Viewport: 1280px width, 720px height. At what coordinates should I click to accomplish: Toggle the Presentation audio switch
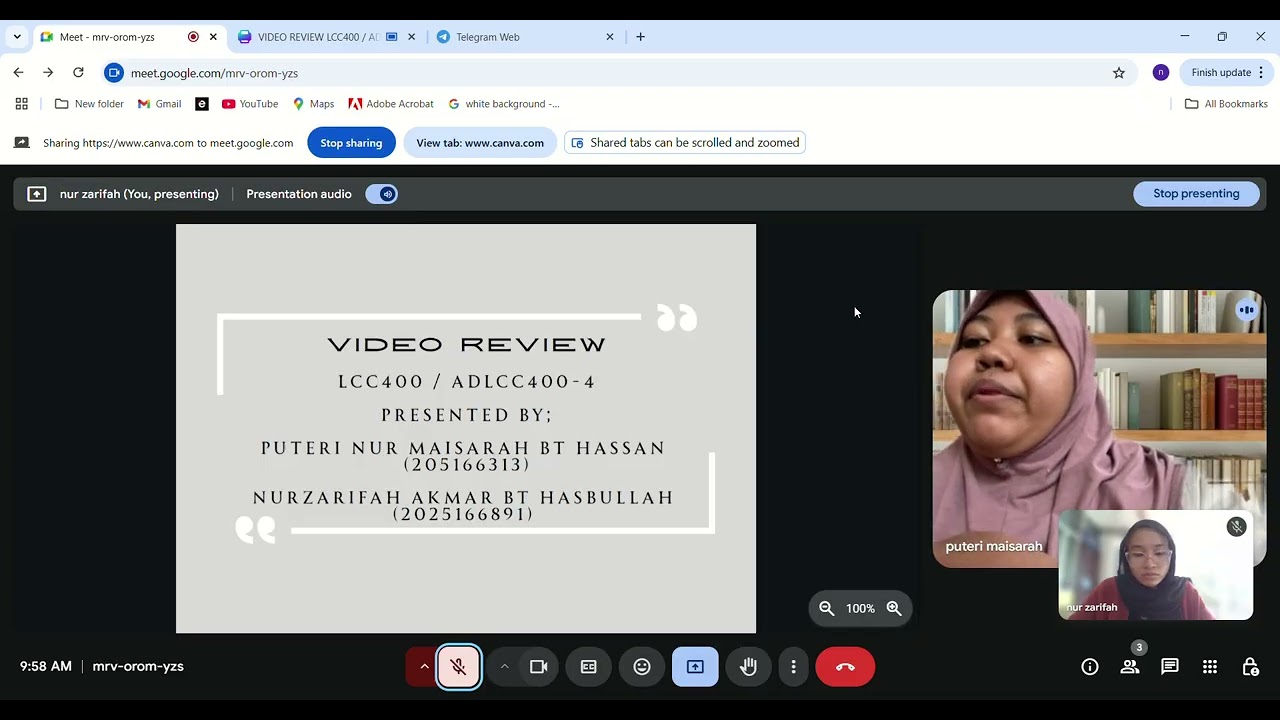(382, 194)
